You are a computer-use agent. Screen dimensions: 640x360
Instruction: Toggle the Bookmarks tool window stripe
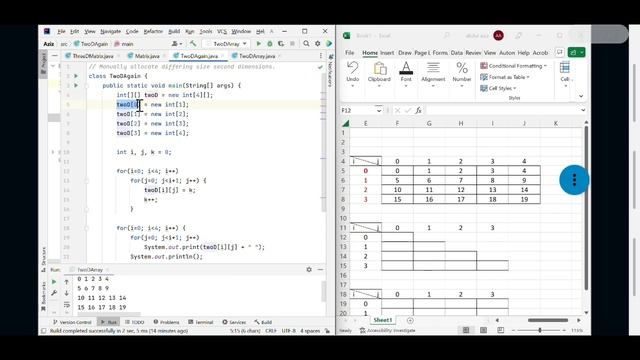[44, 297]
